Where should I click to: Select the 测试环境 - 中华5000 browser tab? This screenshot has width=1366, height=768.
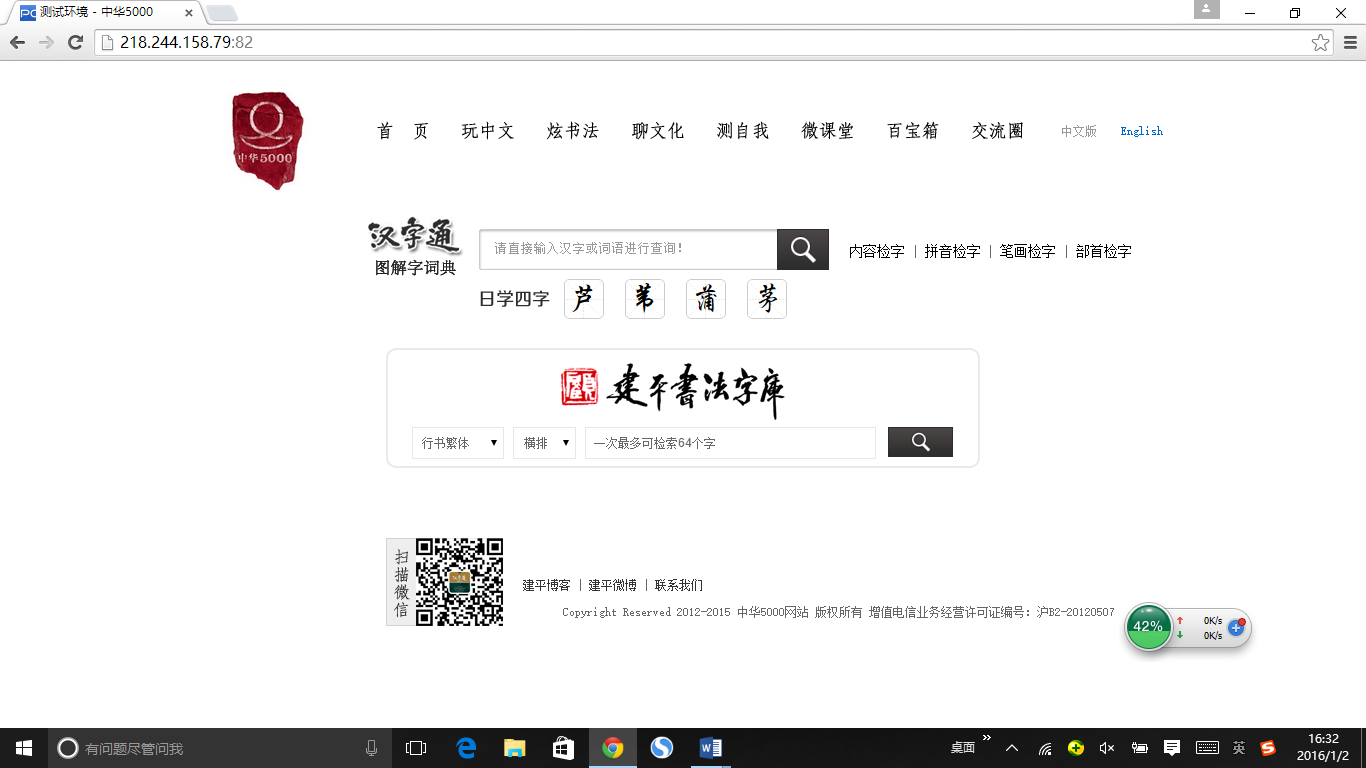104,13
